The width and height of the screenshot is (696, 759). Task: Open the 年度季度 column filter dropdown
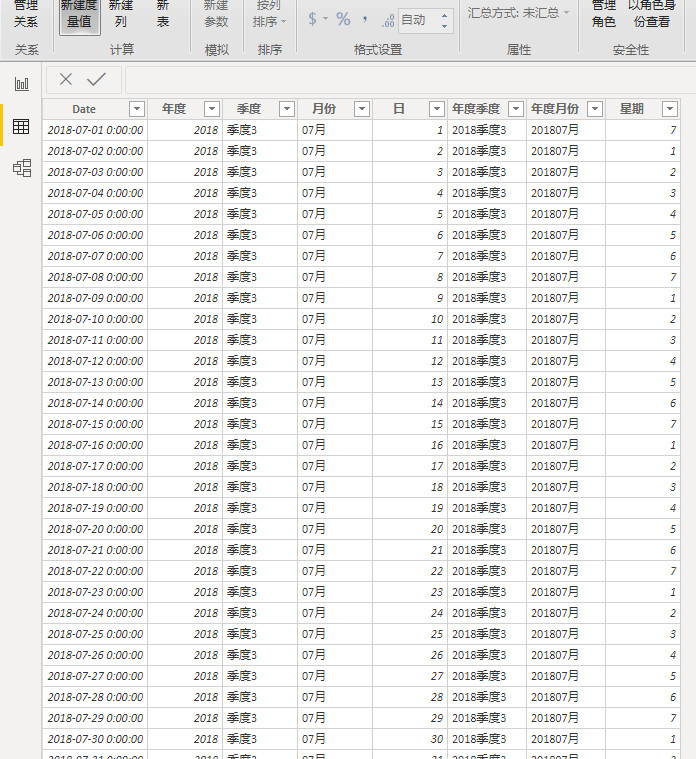point(516,109)
